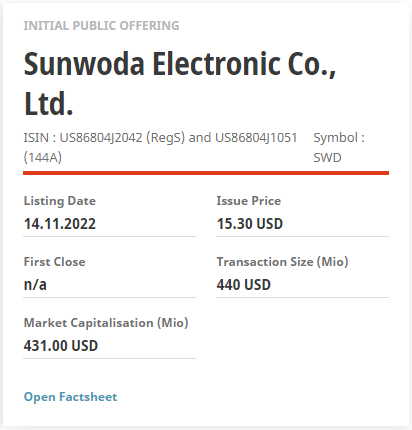412x430 pixels.
Task: Open the Factsheet link
Action: tap(70, 397)
